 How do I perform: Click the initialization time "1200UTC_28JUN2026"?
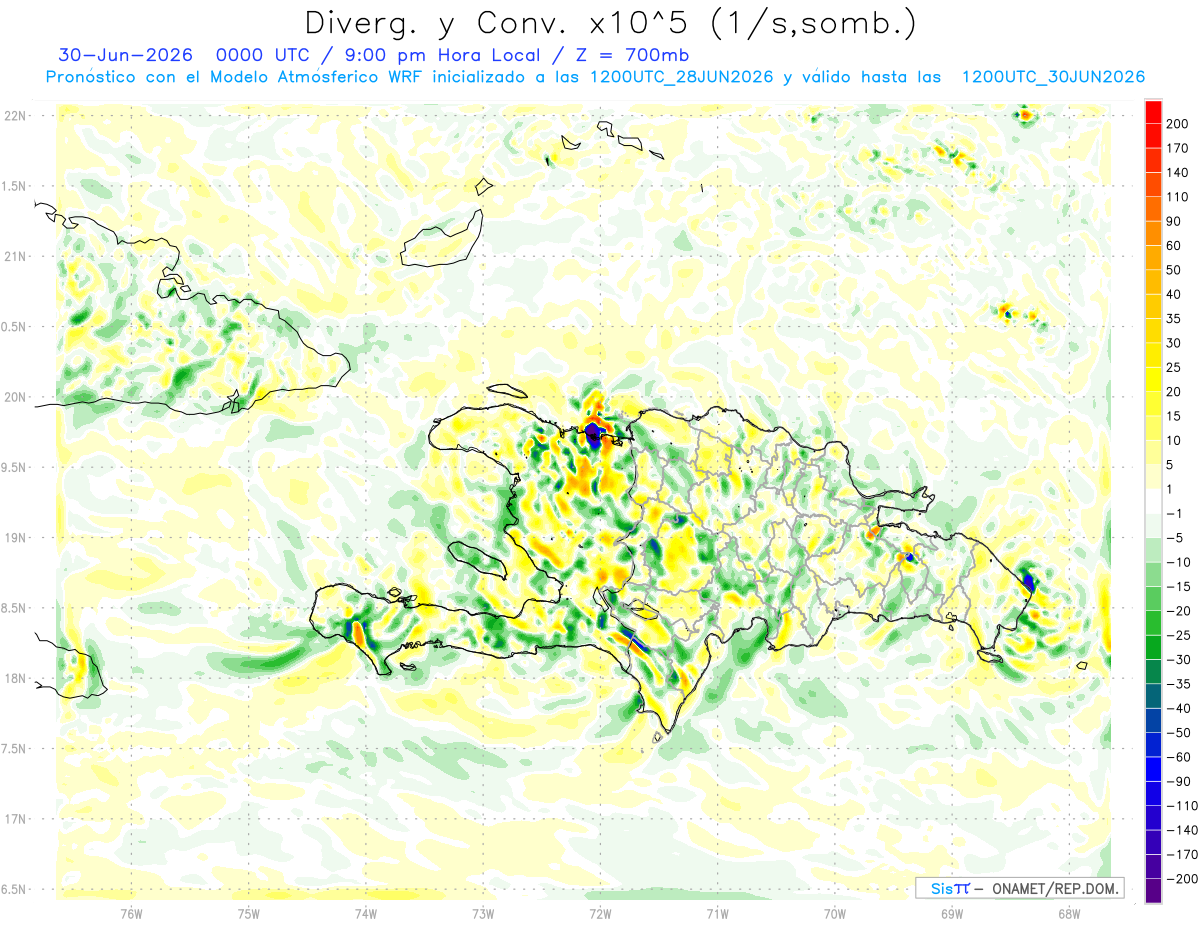pyautogui.click(x=682, y=77)
